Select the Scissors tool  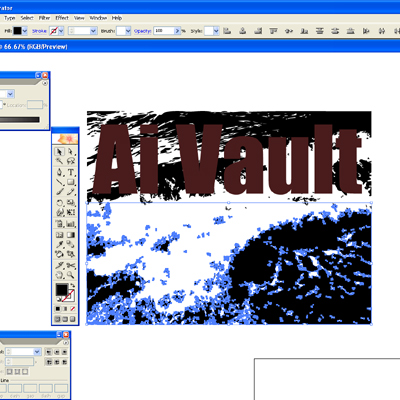point(71,266)
